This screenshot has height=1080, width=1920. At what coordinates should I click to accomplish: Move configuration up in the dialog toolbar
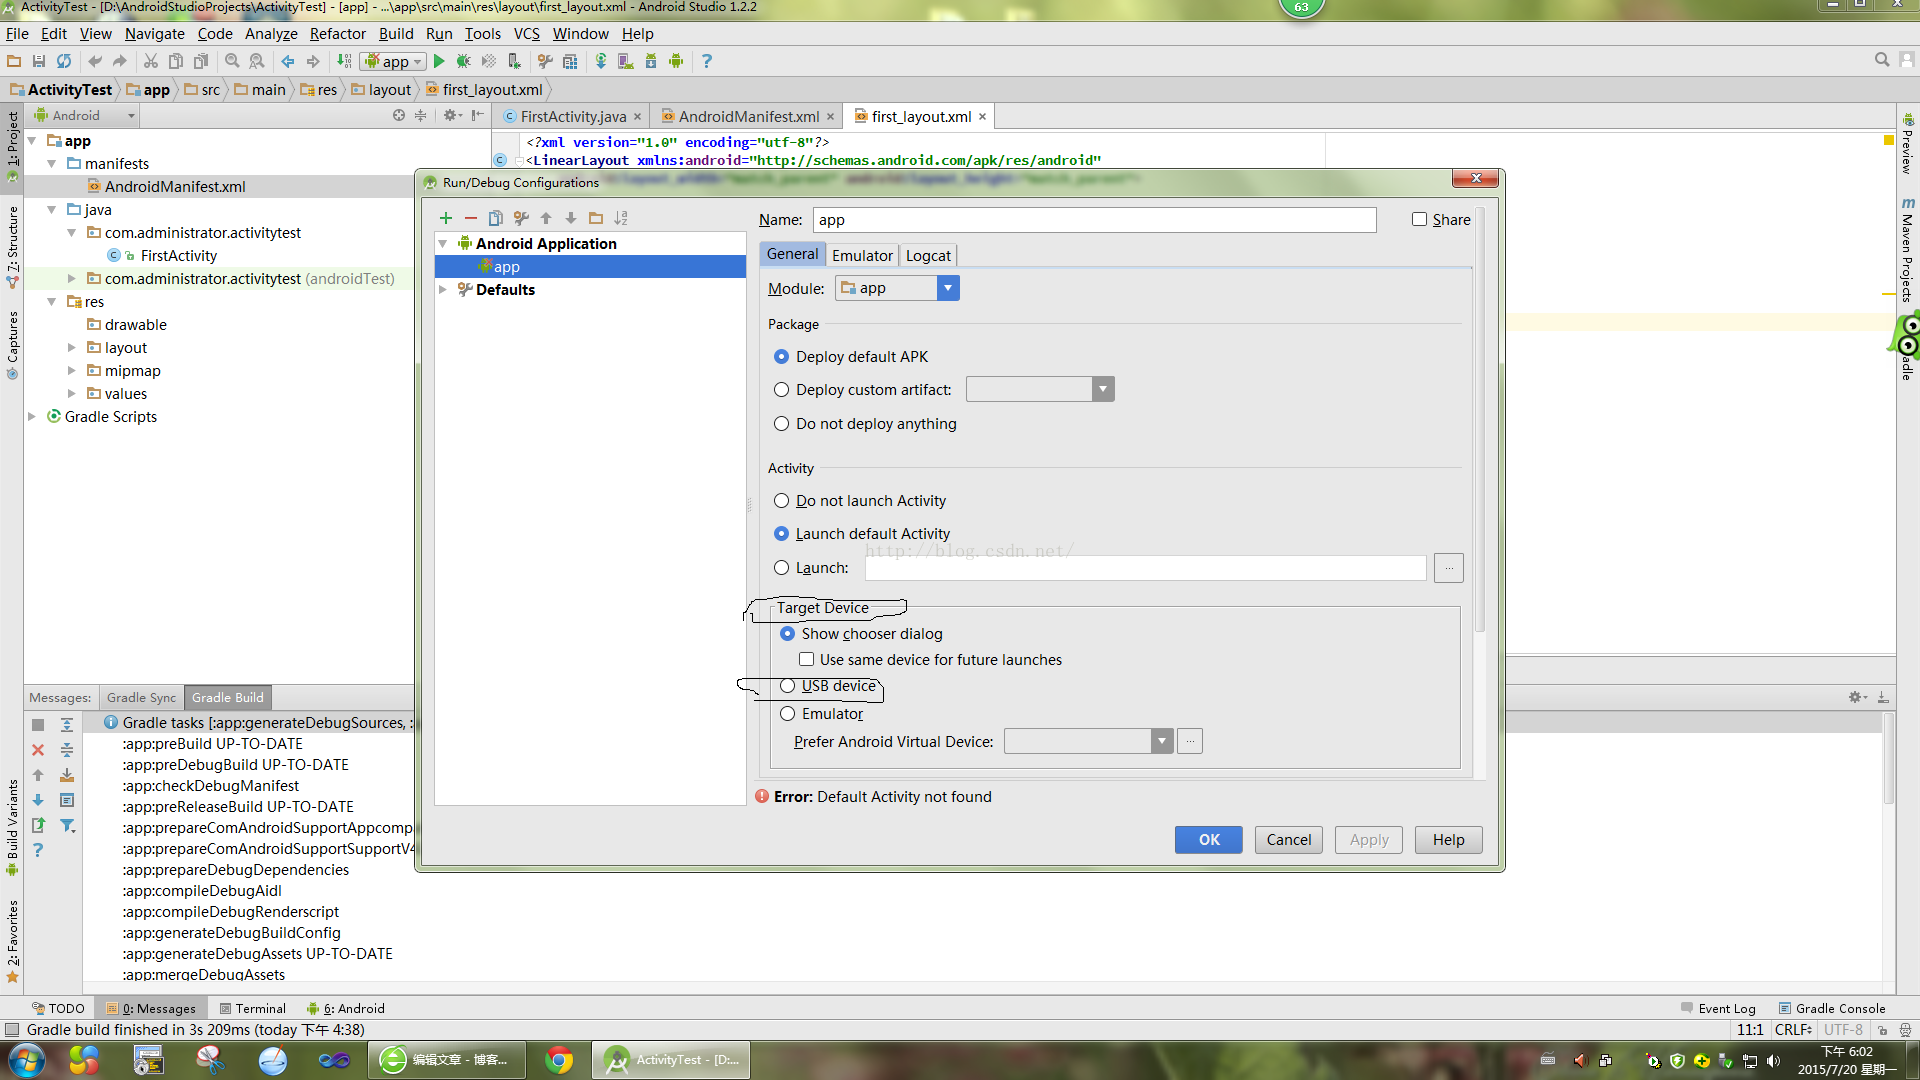pos(546,218)
